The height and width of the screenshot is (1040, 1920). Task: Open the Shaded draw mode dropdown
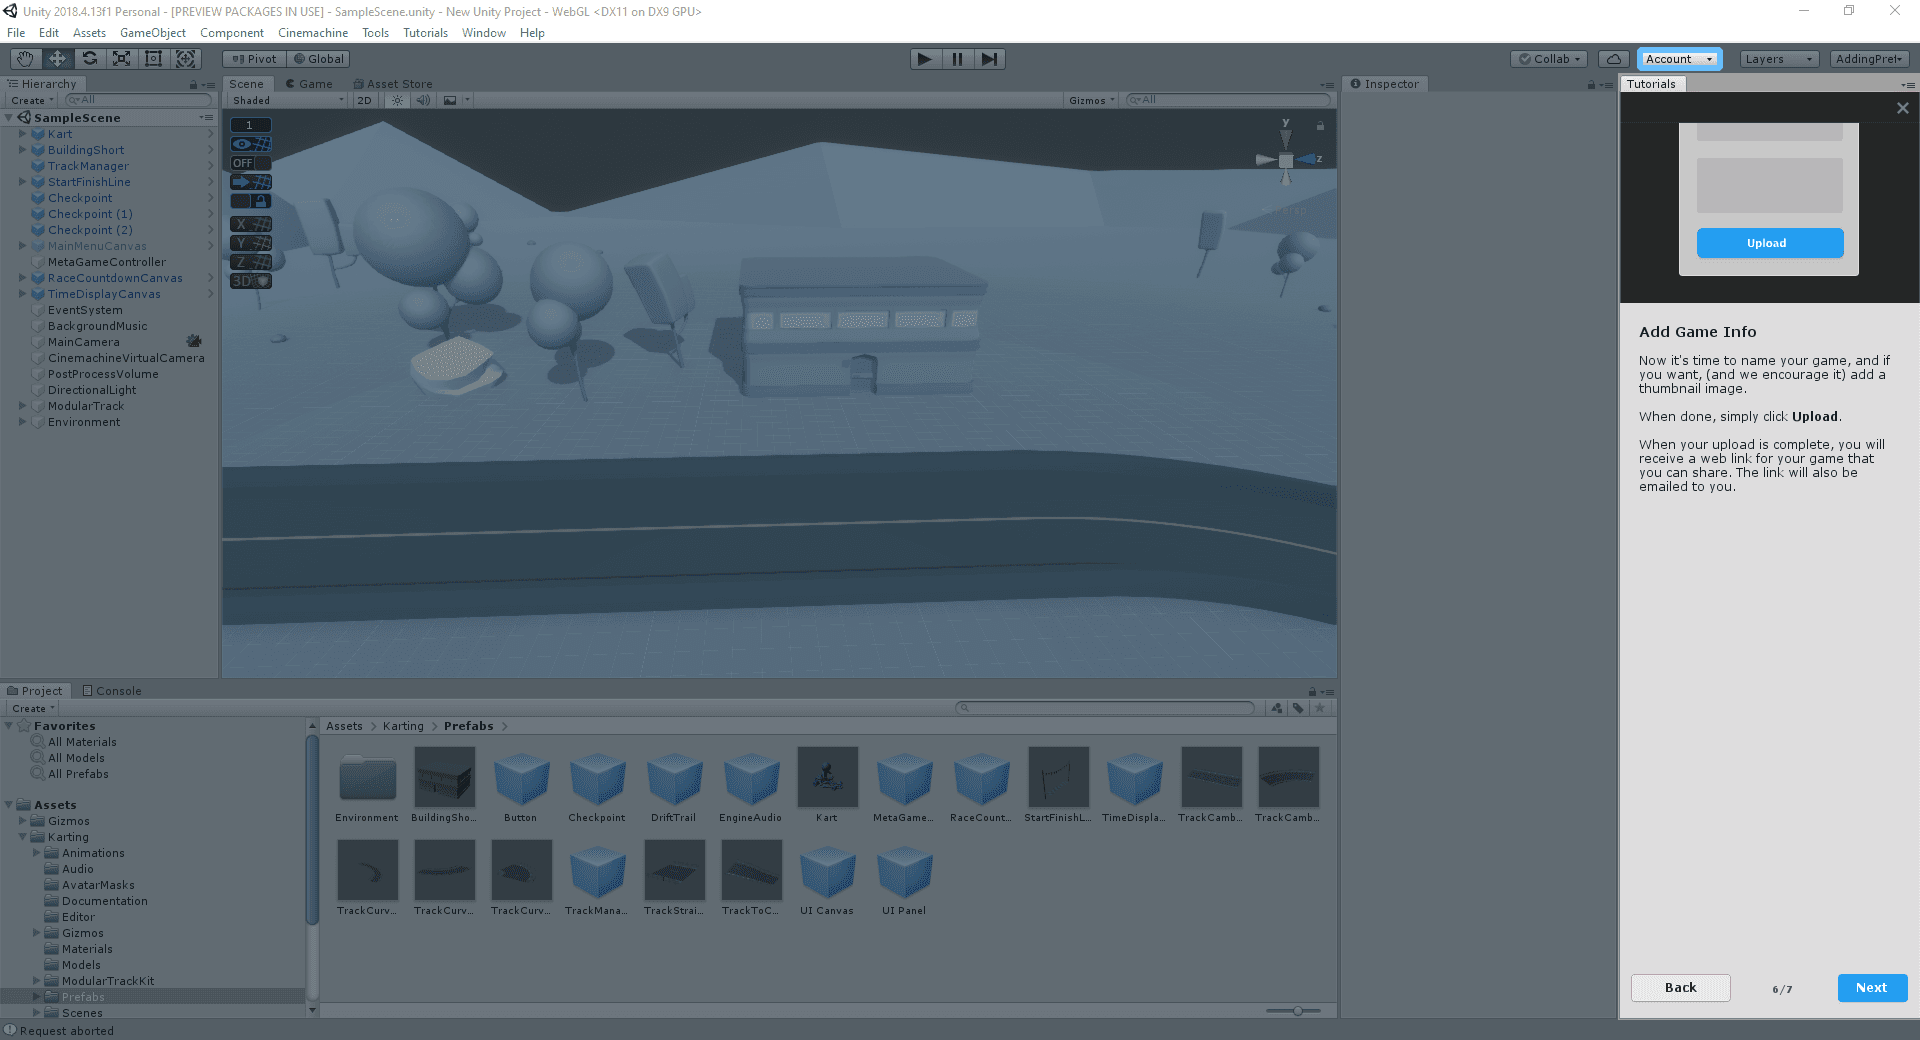287,100
